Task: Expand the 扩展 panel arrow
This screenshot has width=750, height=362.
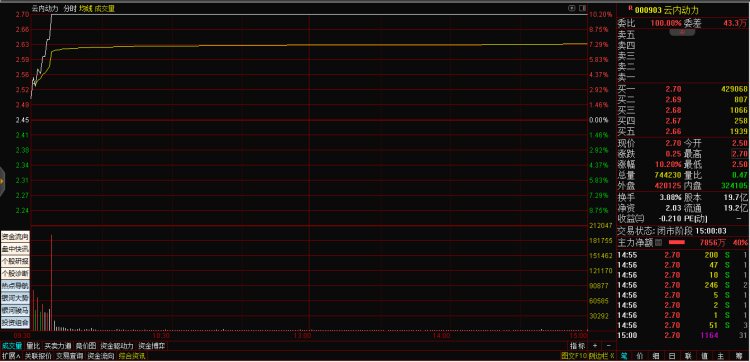Action: click(x=11, y=356)
